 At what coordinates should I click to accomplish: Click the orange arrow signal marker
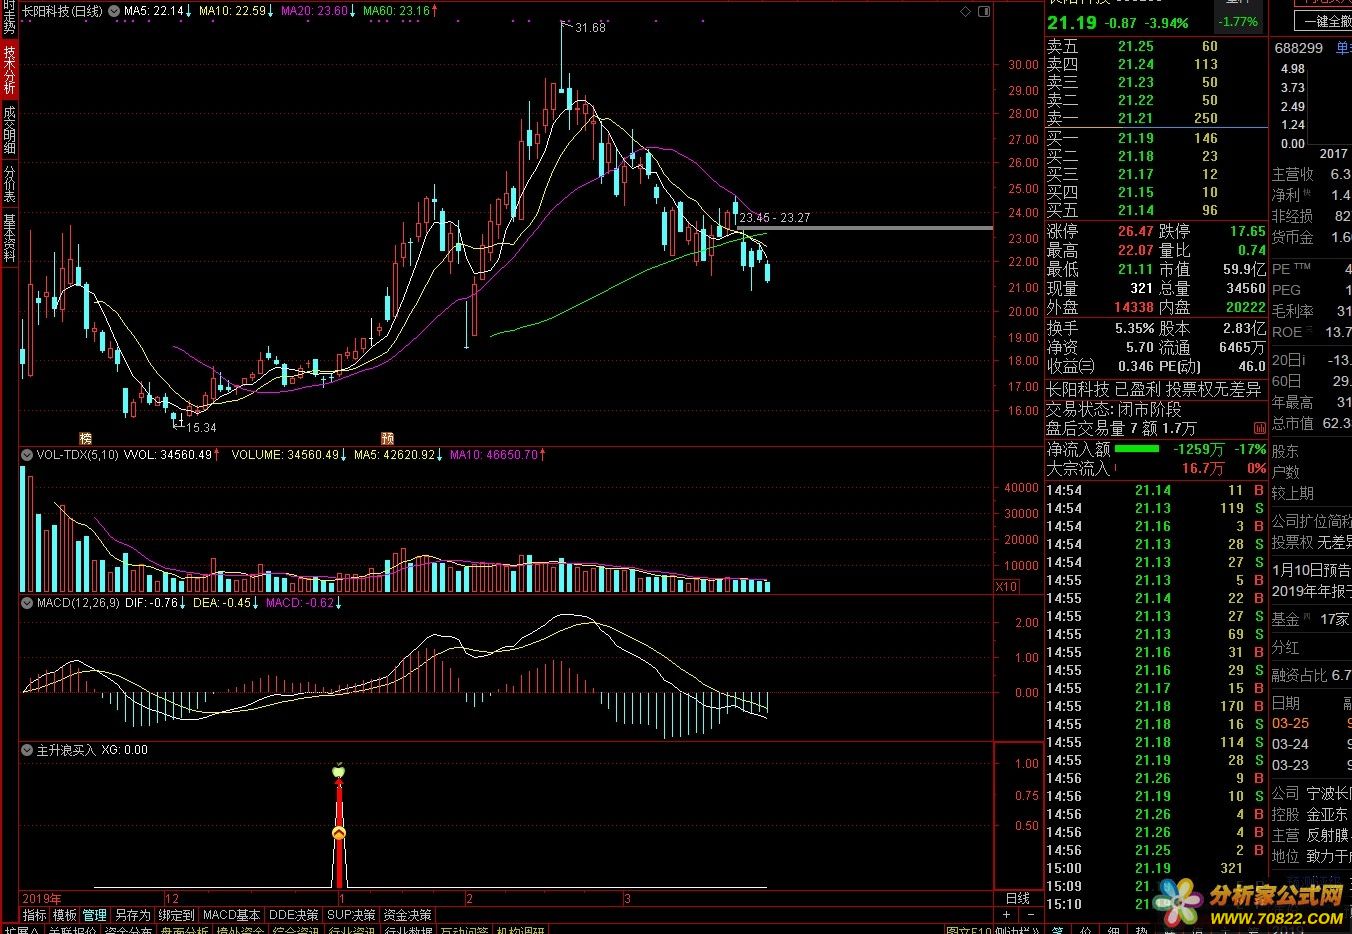point(339,832)
